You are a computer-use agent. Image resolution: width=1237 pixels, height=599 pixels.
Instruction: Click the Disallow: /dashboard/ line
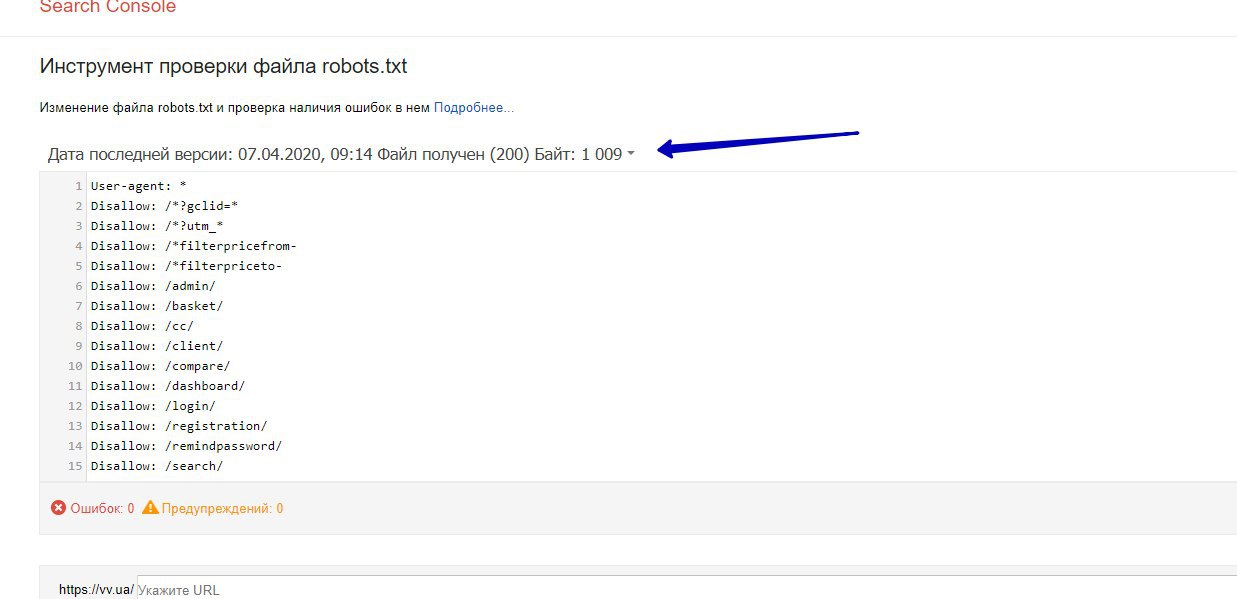168,386
